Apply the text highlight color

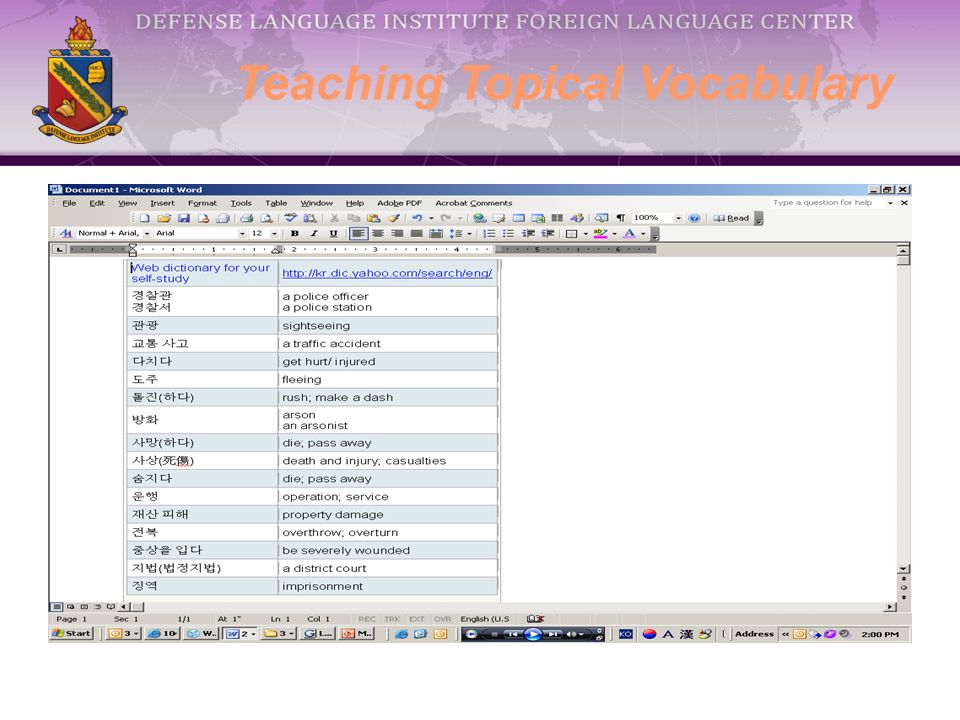point(600,233)
